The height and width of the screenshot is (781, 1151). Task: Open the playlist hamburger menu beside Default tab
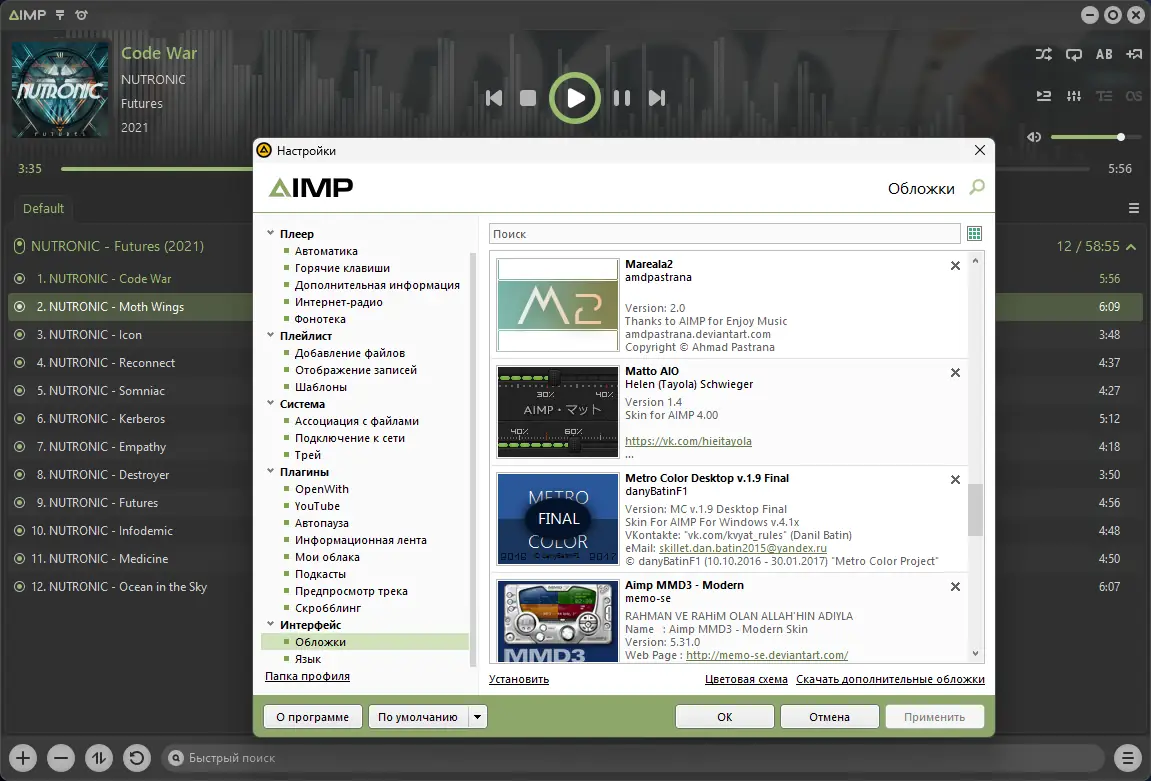(x=1133, y=208)
